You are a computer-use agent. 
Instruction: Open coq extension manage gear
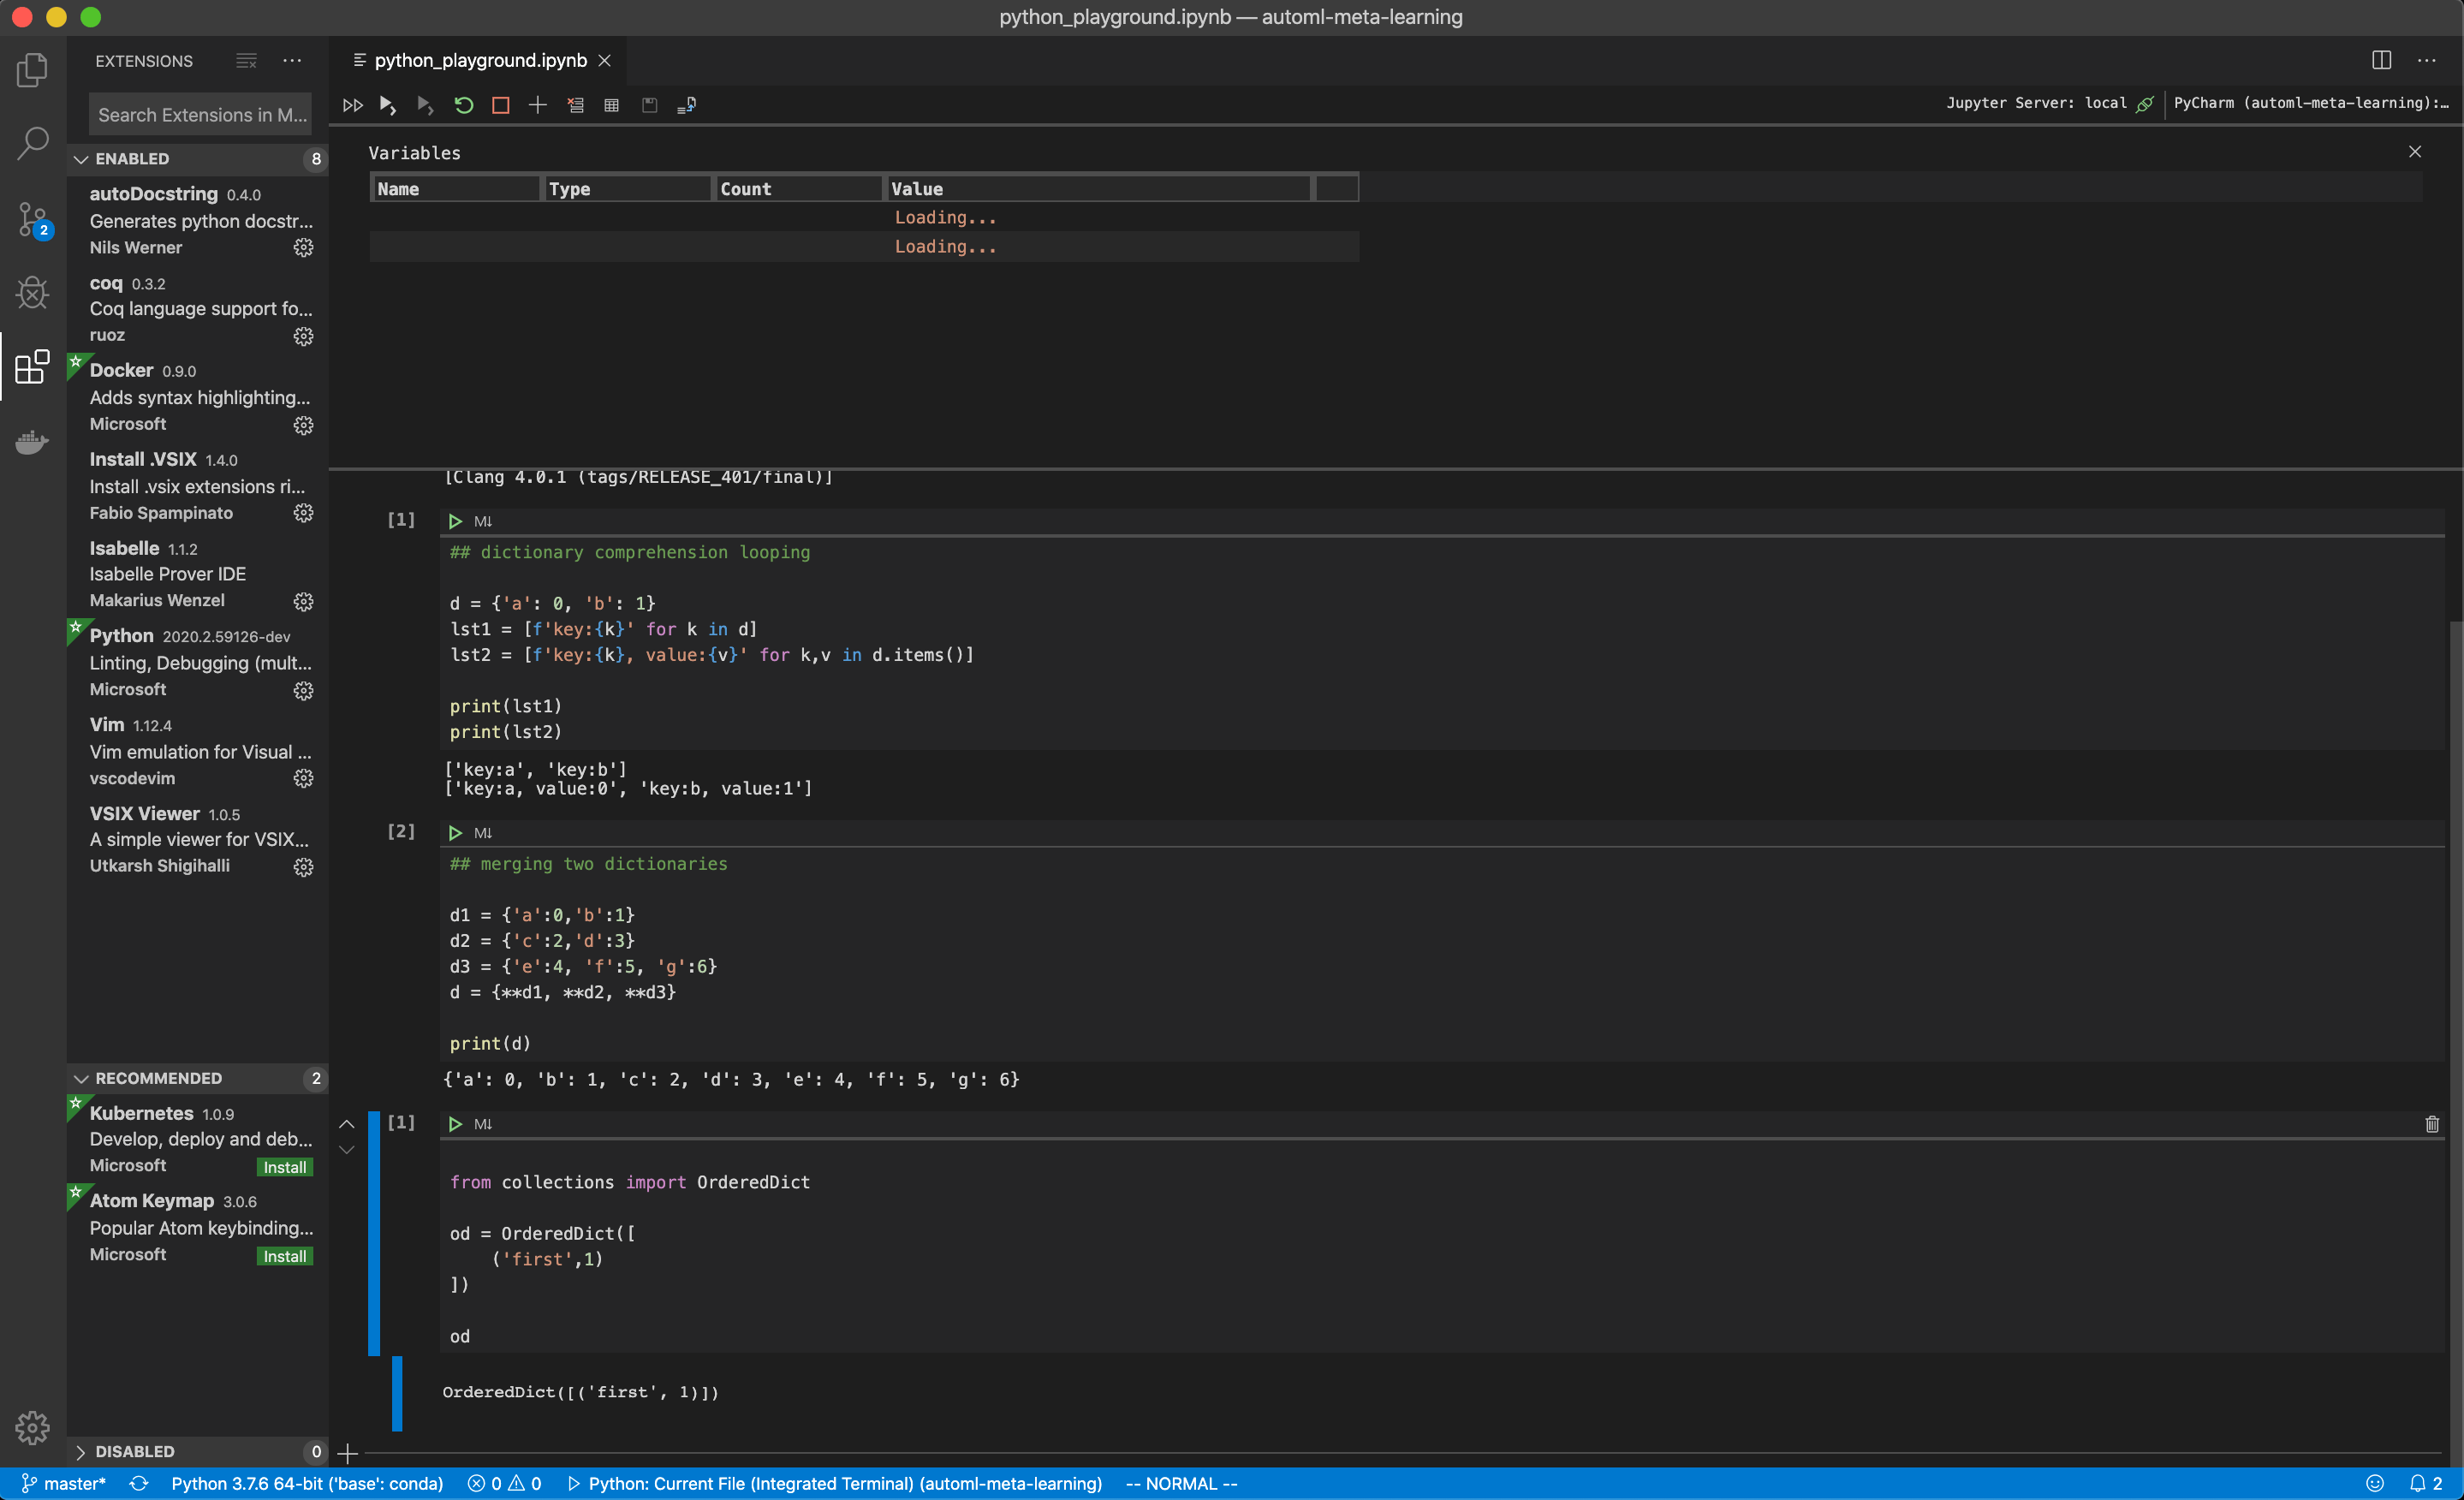pos(303,336)
